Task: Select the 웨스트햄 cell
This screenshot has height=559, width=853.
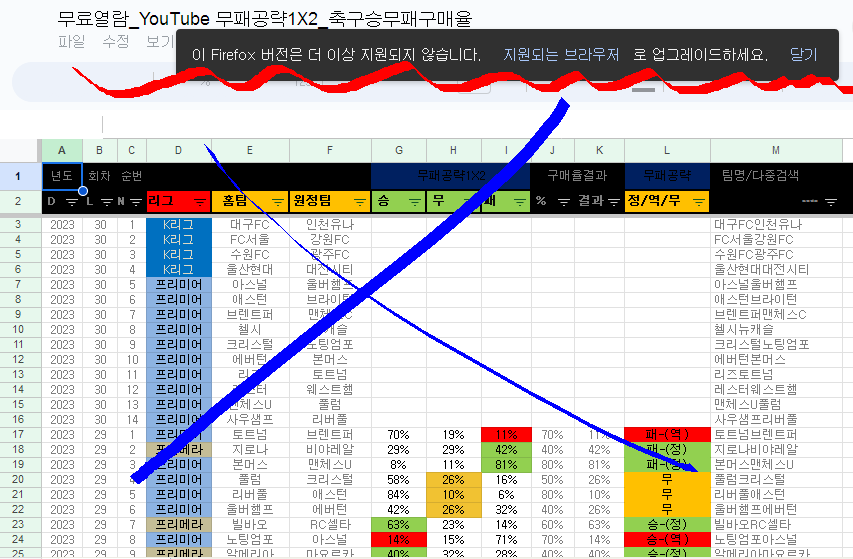Action: tap(330, 389)
